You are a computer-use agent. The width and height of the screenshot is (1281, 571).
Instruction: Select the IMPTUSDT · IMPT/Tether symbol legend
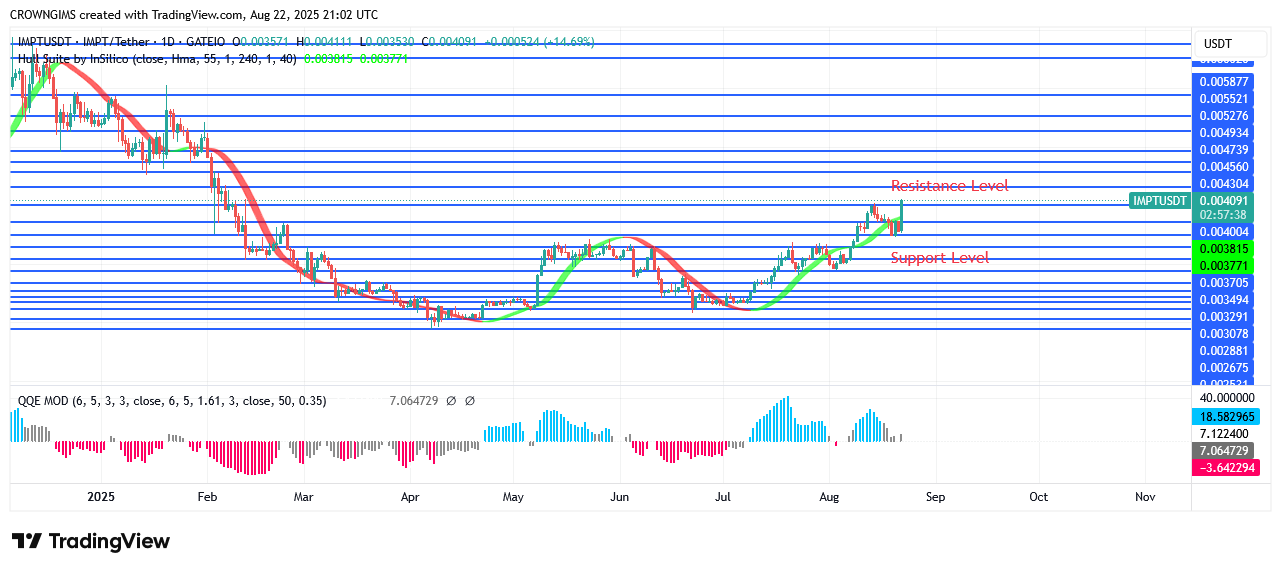click(120, 42)
